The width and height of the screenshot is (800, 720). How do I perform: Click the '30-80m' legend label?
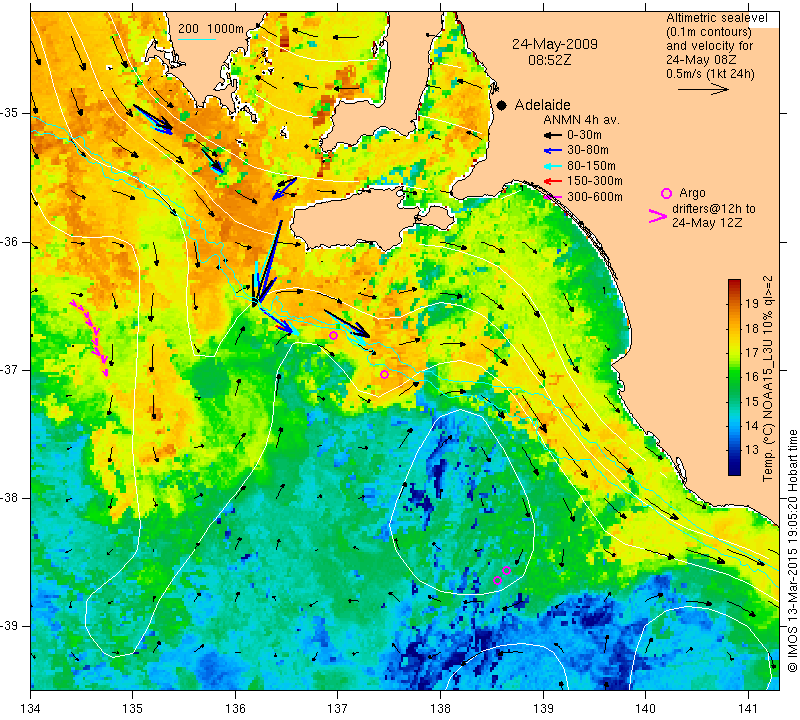click(x=588, y=150)
